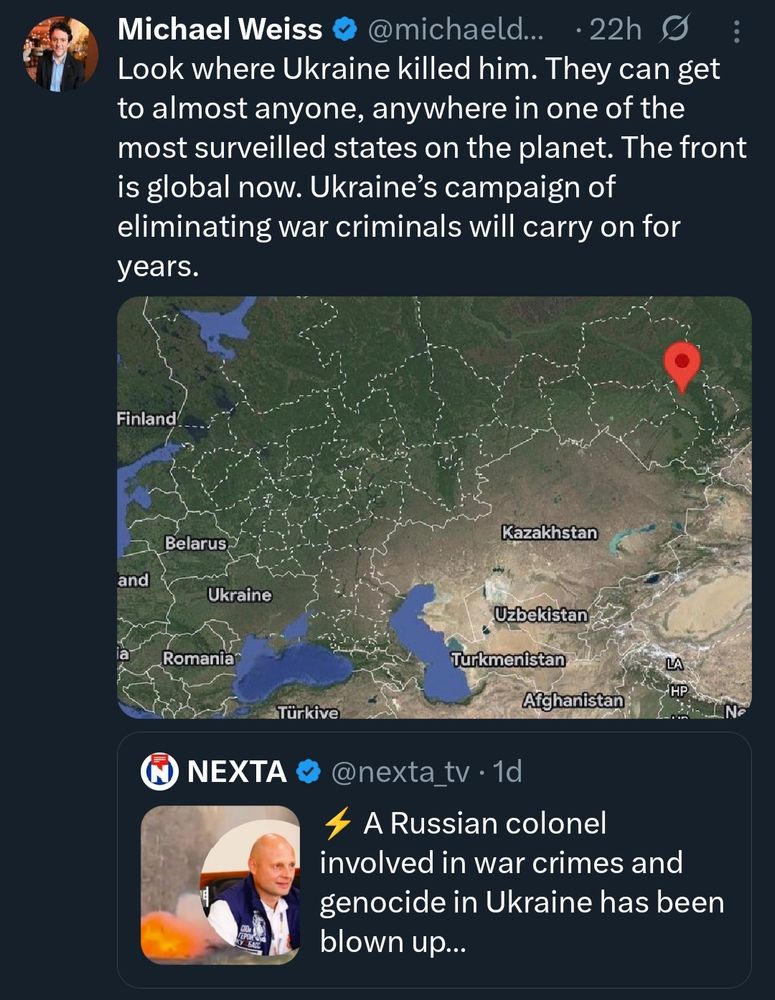Click the lightning bolt emoji in quote
The width and height of the screenshot is (775, 1000).
(337, 823)
